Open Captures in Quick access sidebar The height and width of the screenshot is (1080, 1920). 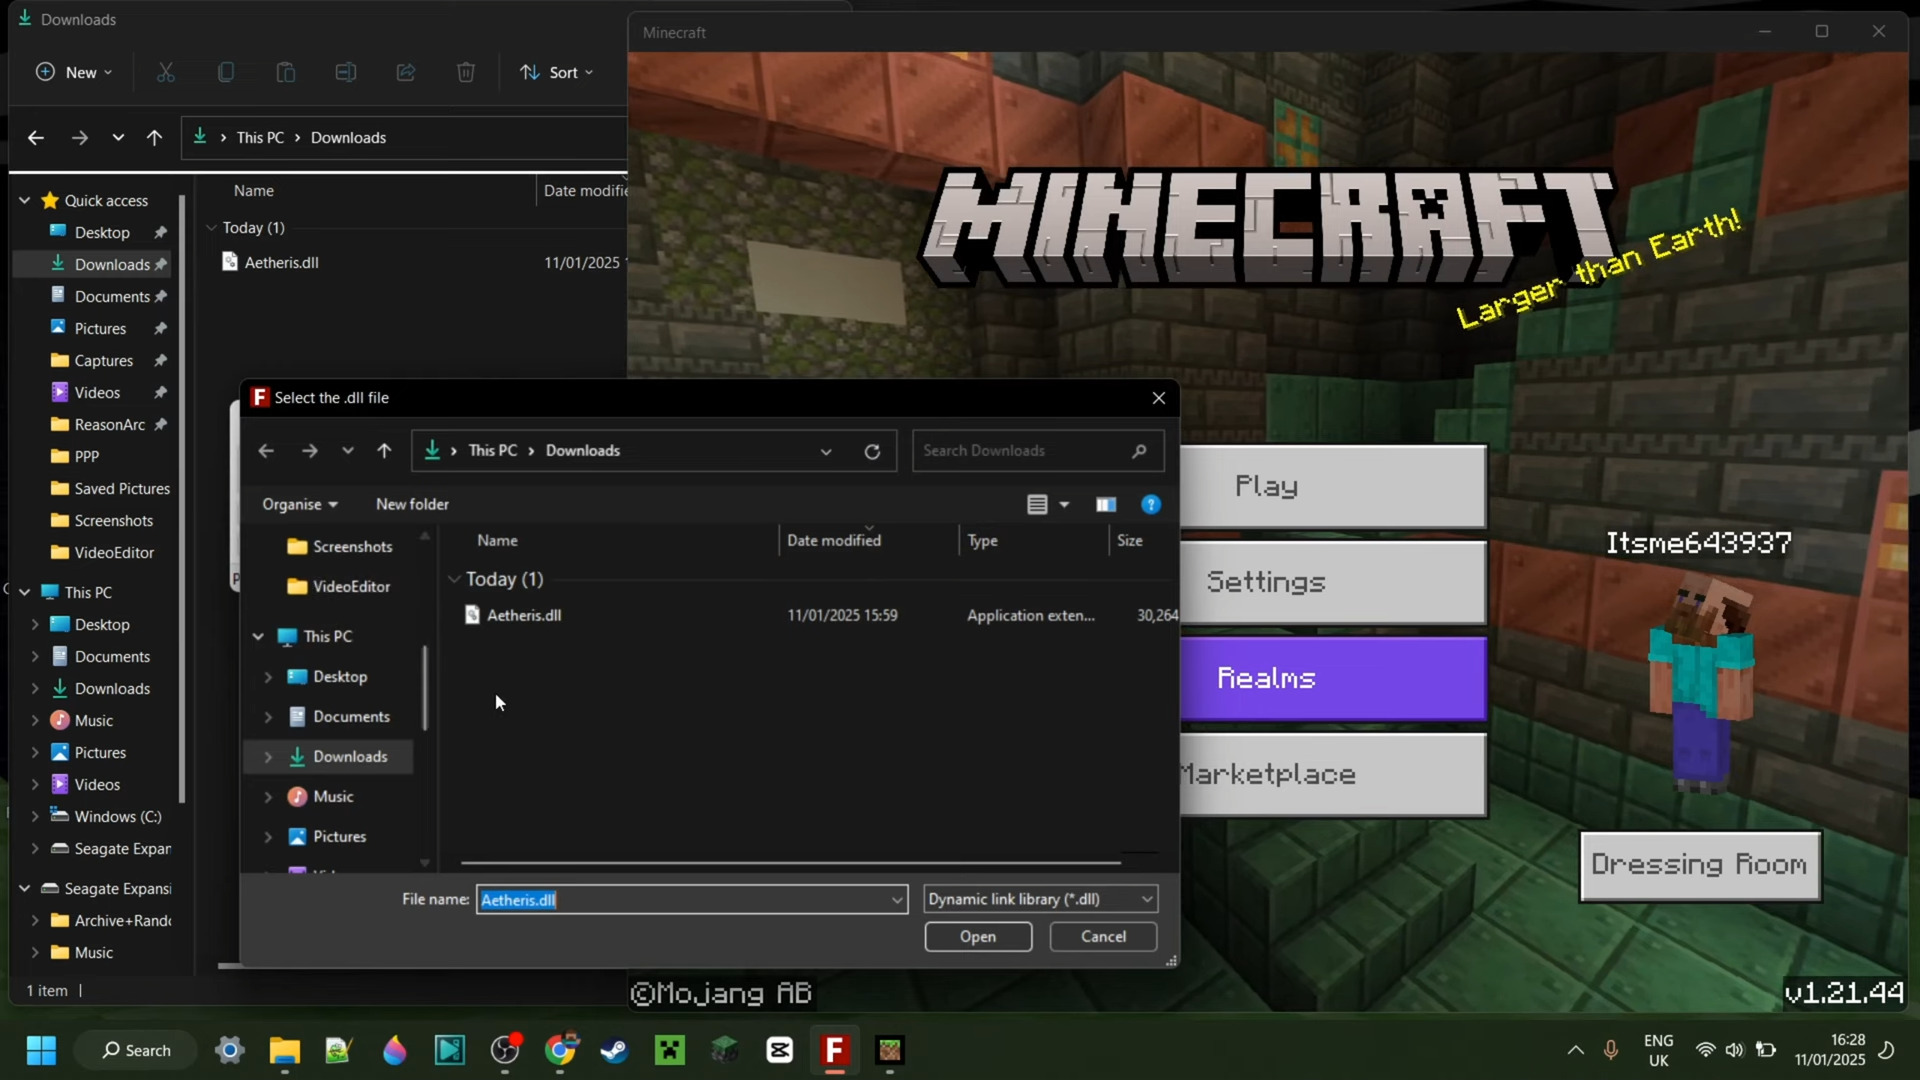[104, 361]
